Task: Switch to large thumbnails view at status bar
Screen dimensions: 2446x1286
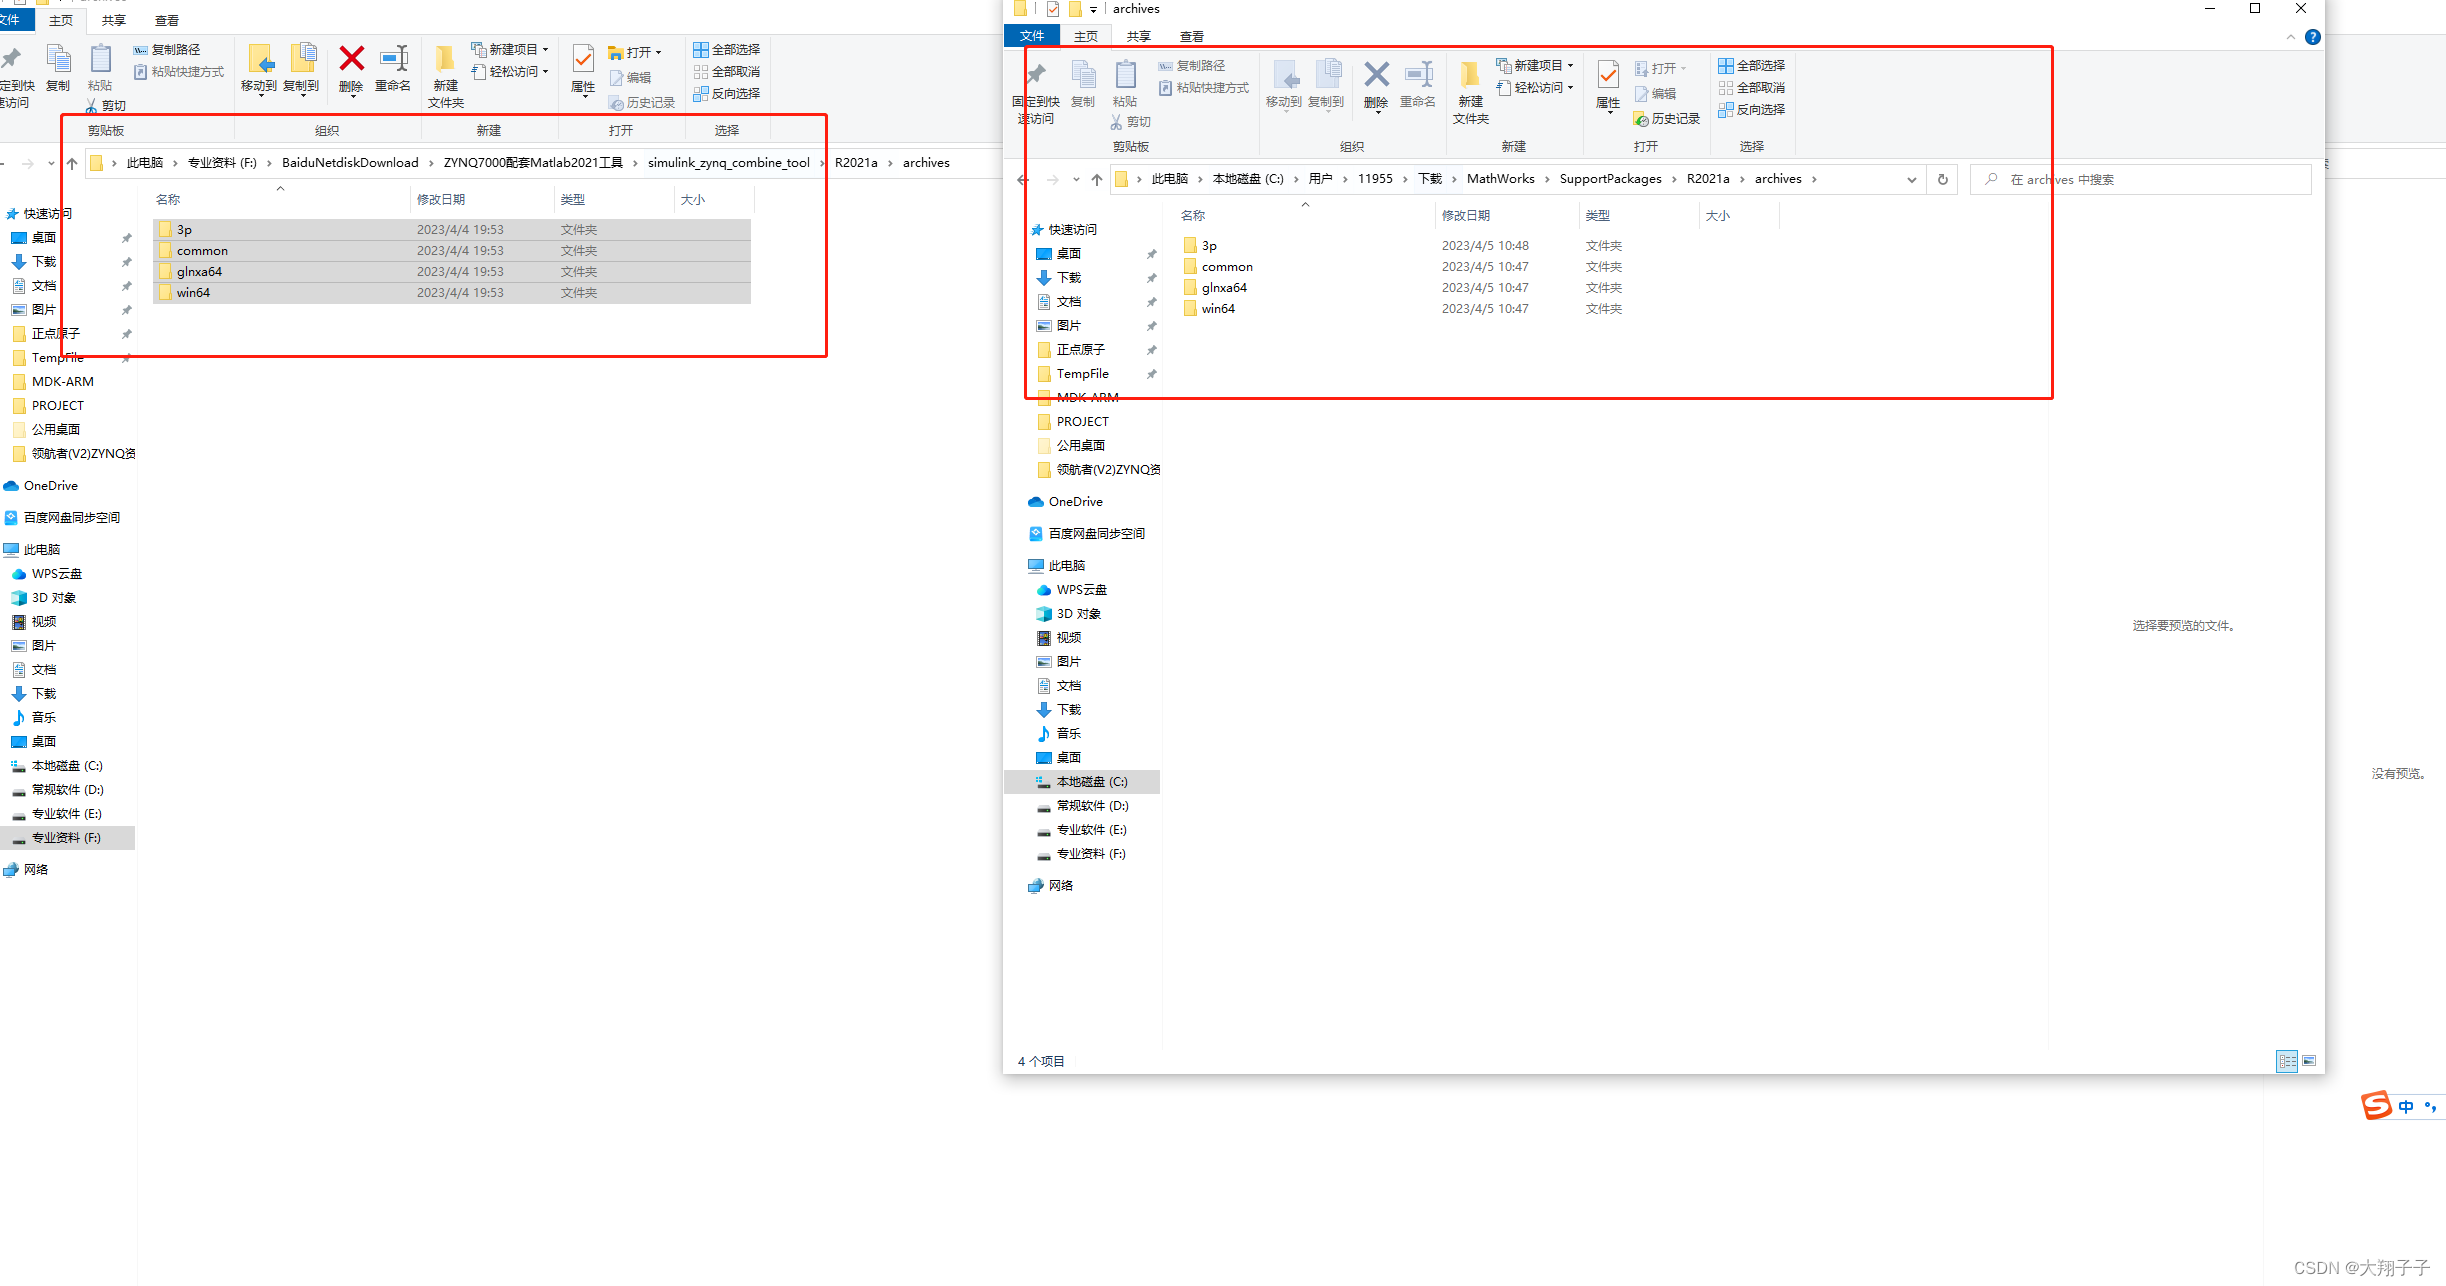Action: point(2310,1061)
